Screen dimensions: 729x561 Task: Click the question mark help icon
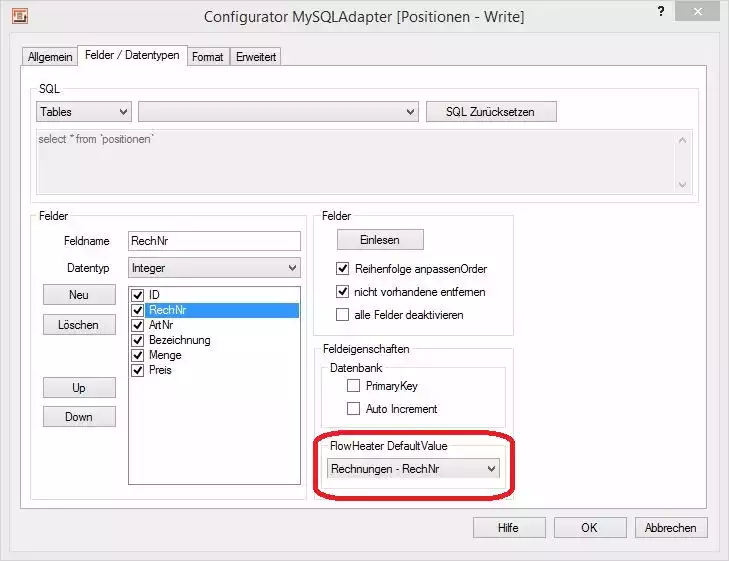tap(661, 11)
